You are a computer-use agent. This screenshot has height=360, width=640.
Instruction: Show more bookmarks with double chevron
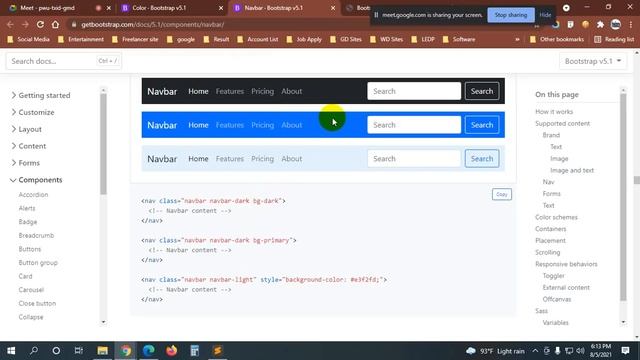517,40
